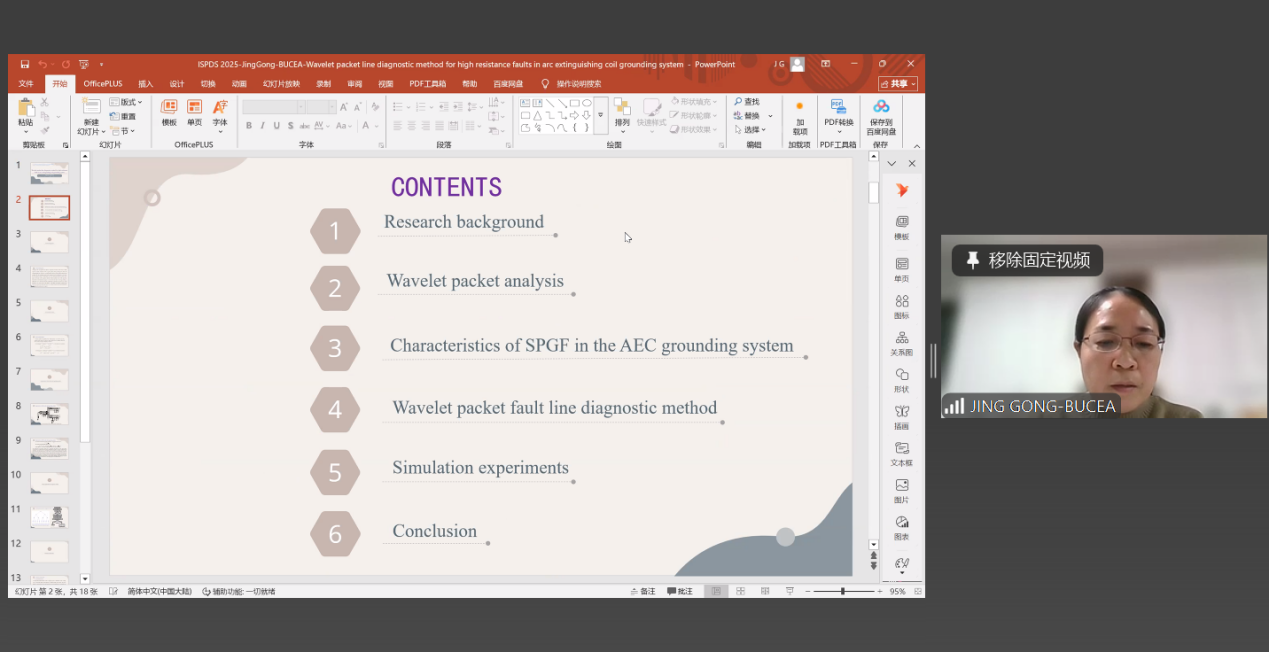Toggle the 备注 notes pane
This screenshot has height=652, width=1269.
pyautogui.click(x=642, y=591)
